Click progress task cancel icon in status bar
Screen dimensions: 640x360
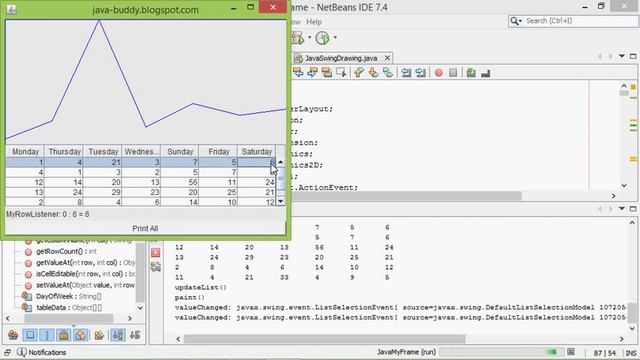click(x=571, y=352)
